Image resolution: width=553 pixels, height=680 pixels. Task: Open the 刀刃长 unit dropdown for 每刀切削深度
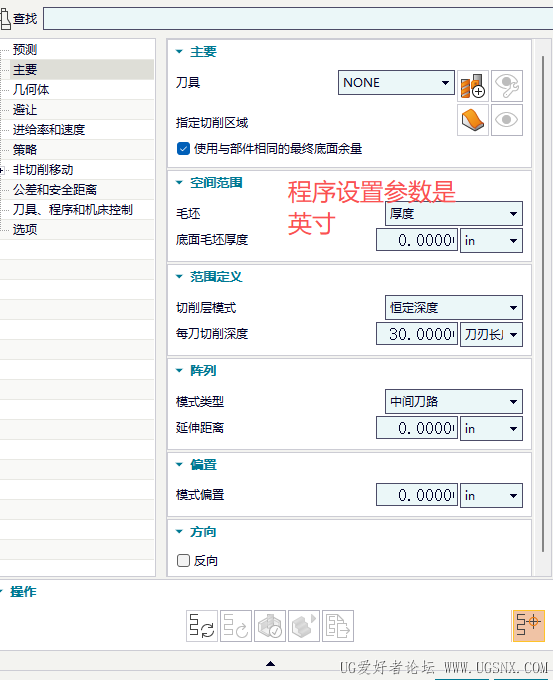[x=491, y=334]
